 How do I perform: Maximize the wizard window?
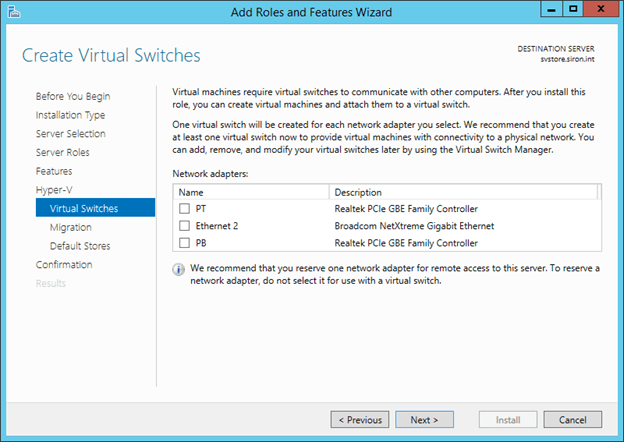[x=573, y=9]
